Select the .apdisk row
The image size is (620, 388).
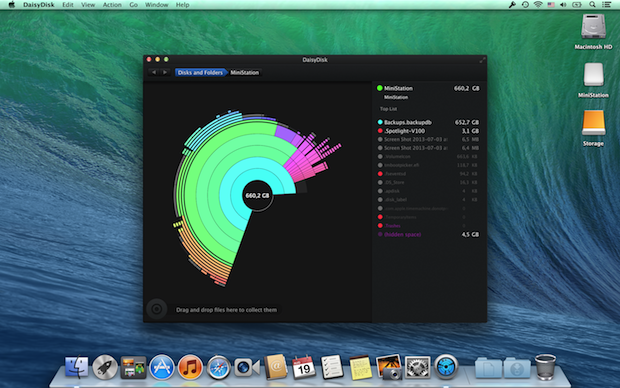(x=428, y=191)
